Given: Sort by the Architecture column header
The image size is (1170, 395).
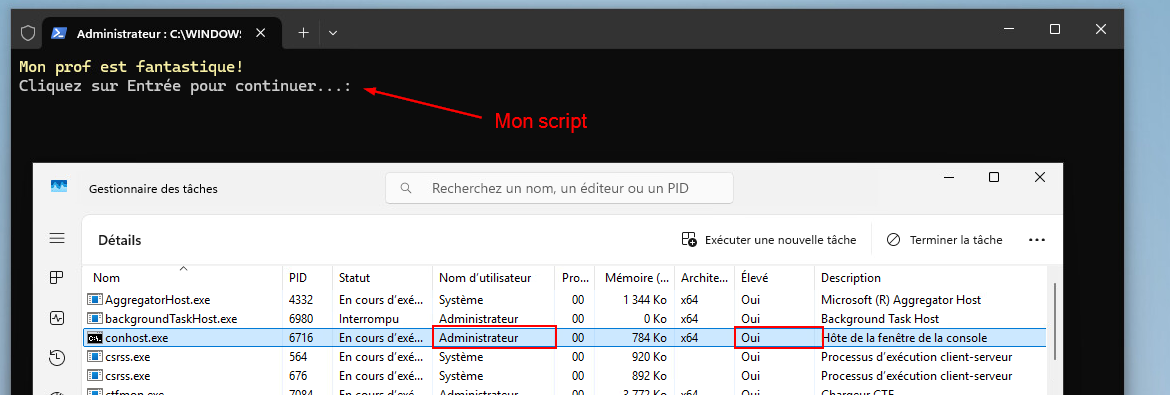Looking at the screenshot, I should tap(704, 278).
